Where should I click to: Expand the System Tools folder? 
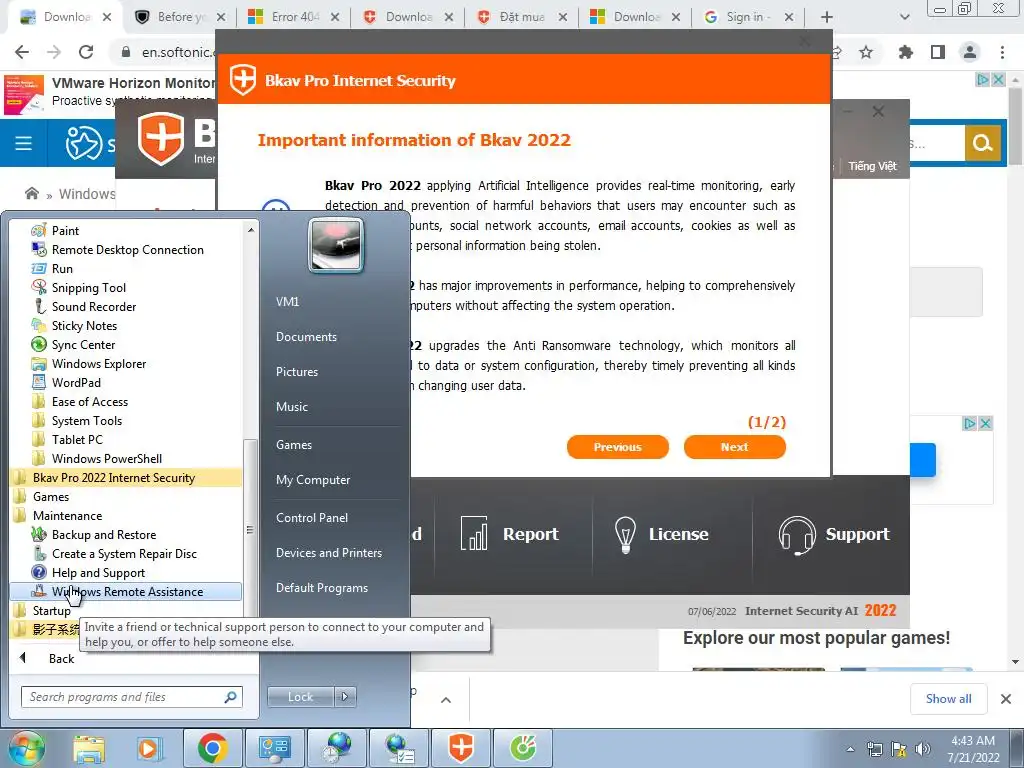pos(86,421)
